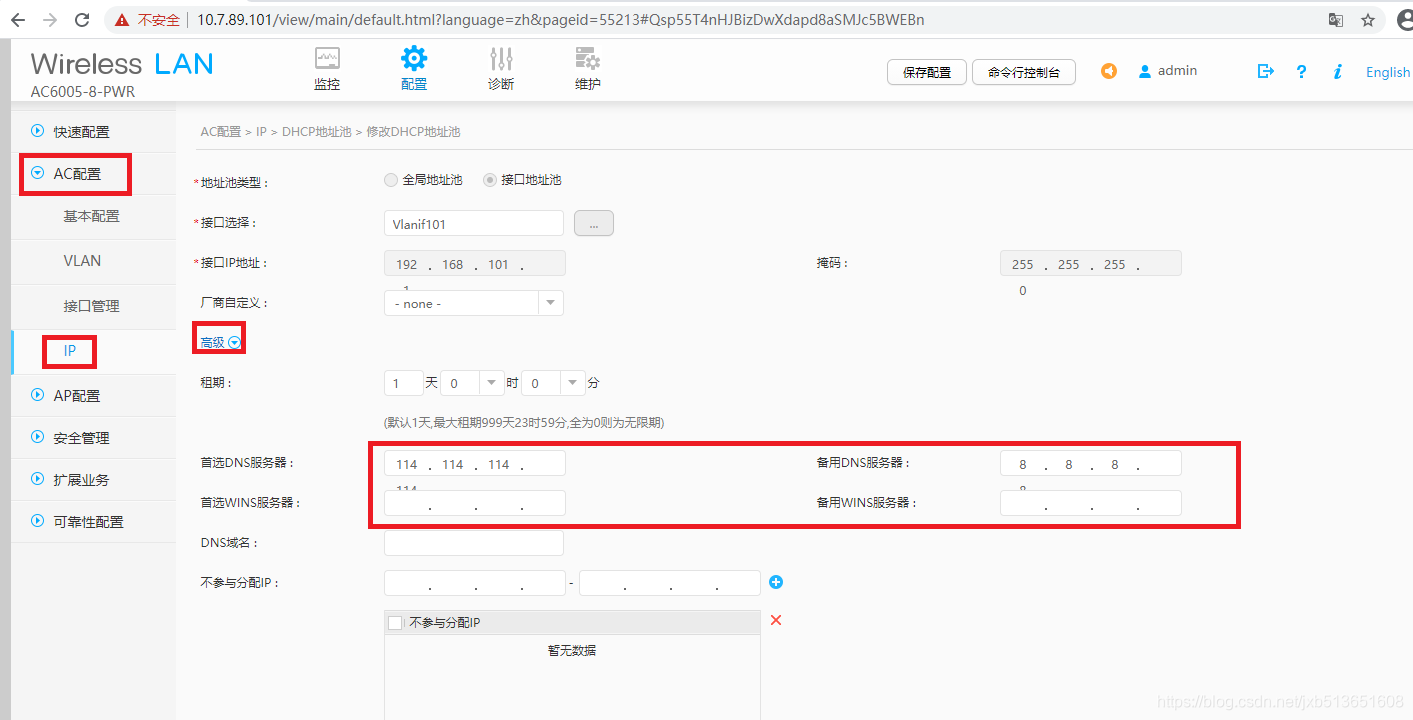This screenshot has width=1413, height=720.
Task: Click the help question mark icon
Action: point(1301,72)
